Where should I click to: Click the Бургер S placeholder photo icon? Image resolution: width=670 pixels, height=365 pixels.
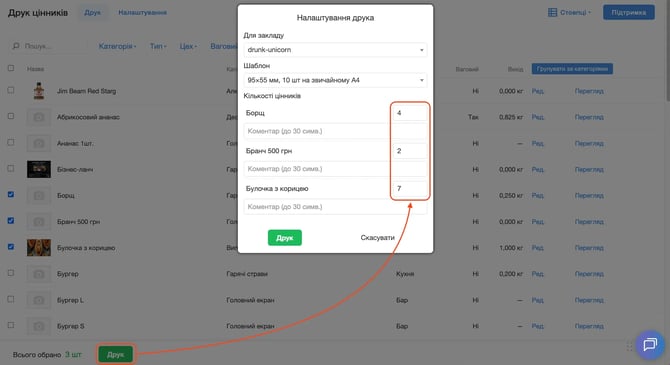tap(39, 326)
